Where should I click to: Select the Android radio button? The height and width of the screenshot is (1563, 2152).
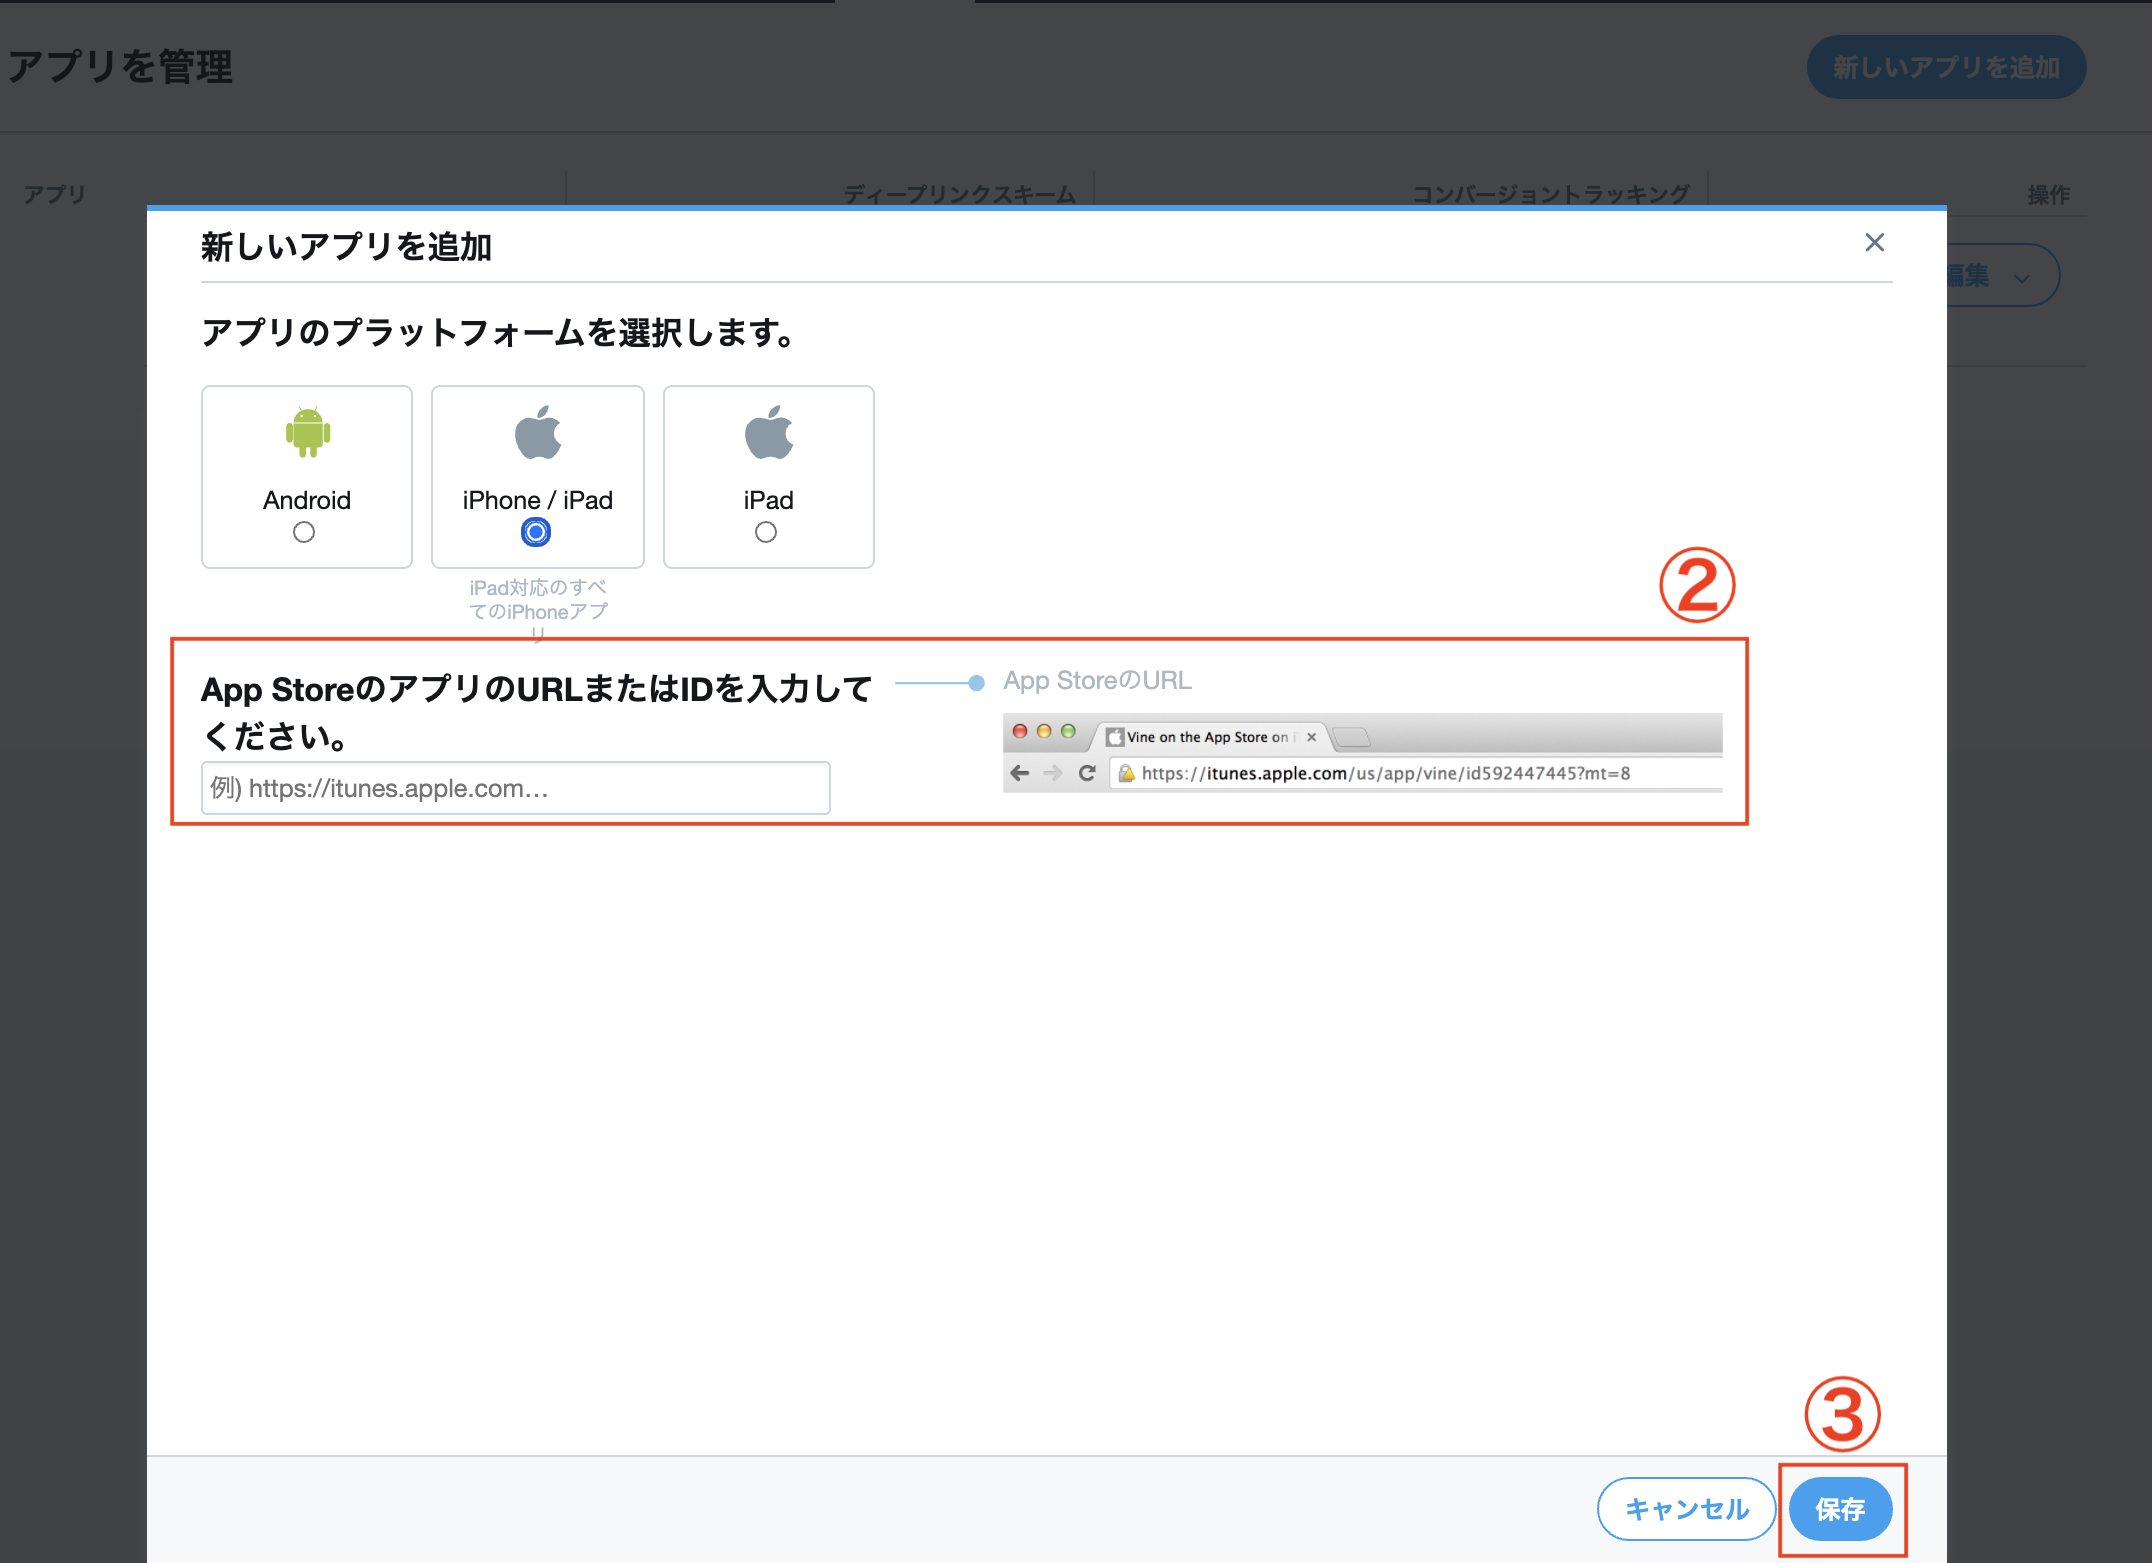[304, 532]
